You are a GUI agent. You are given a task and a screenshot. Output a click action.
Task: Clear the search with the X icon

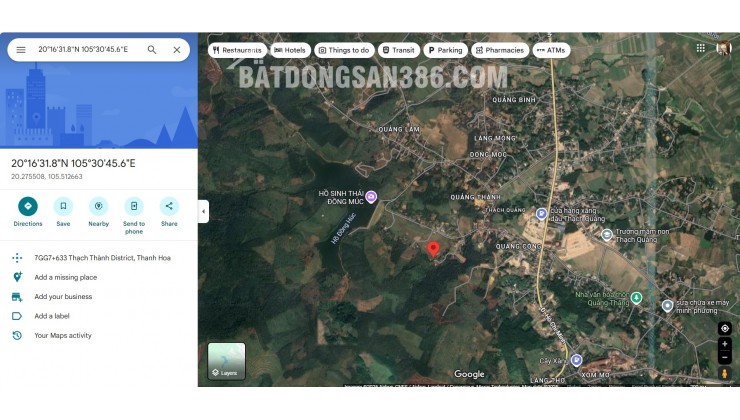(x=177, y=50)
